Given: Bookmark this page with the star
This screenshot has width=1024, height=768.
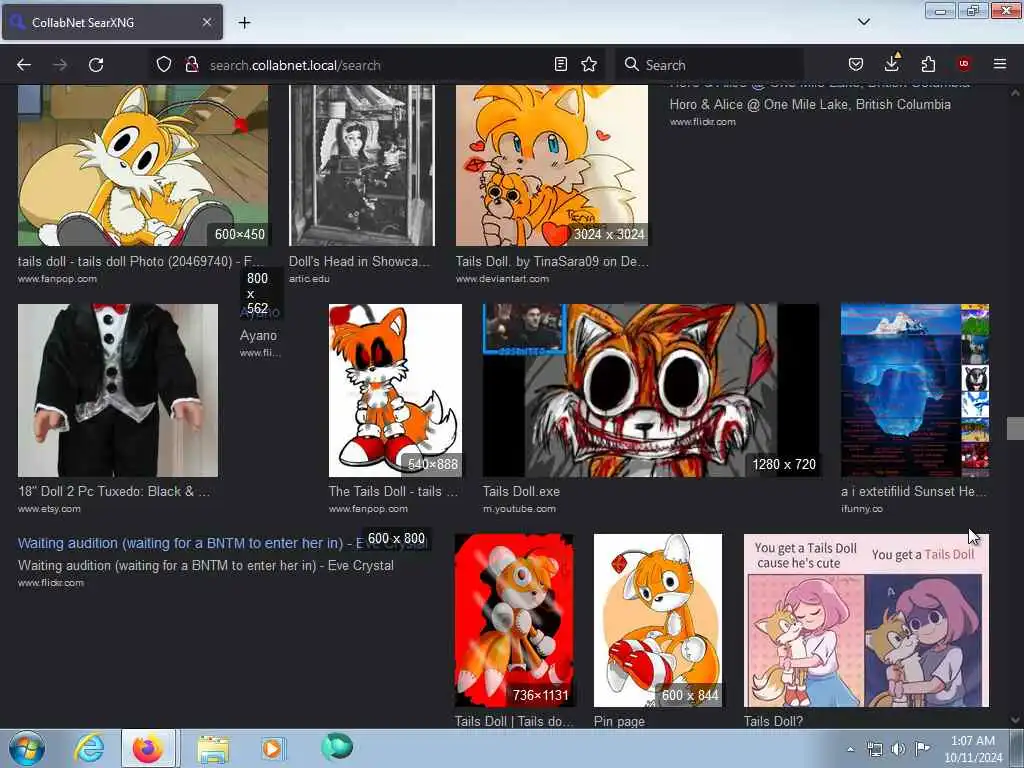Looking at the screenshot, I should [589, 64].
